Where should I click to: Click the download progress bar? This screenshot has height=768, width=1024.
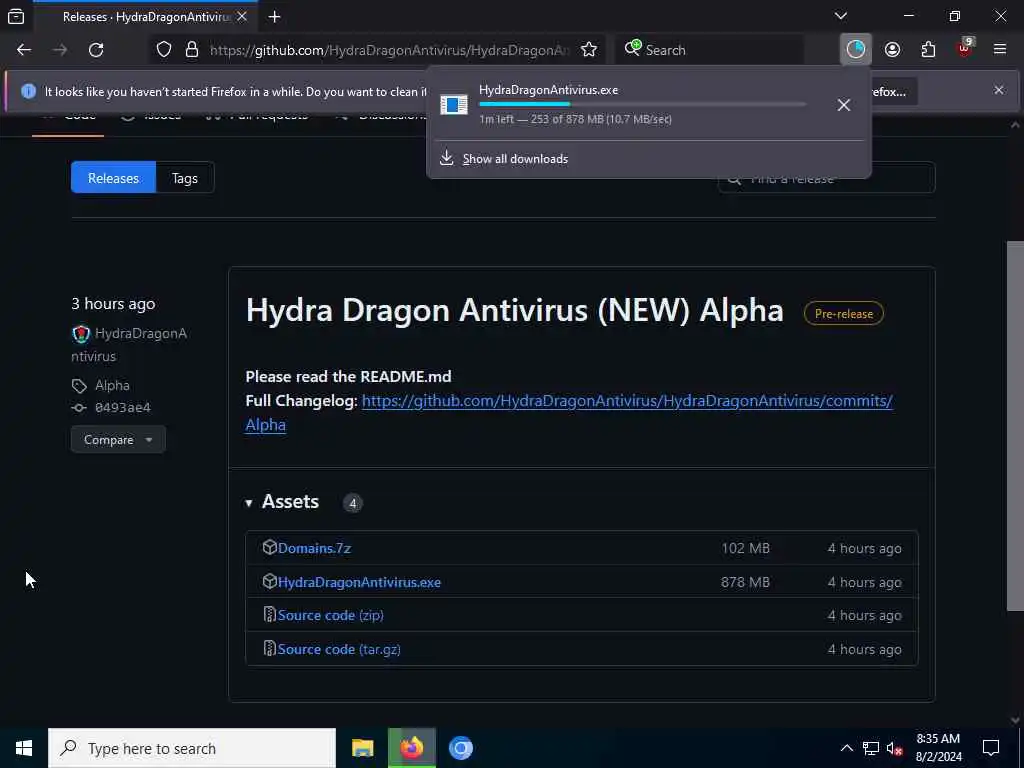pyautogui.click(x=643, y=104)
